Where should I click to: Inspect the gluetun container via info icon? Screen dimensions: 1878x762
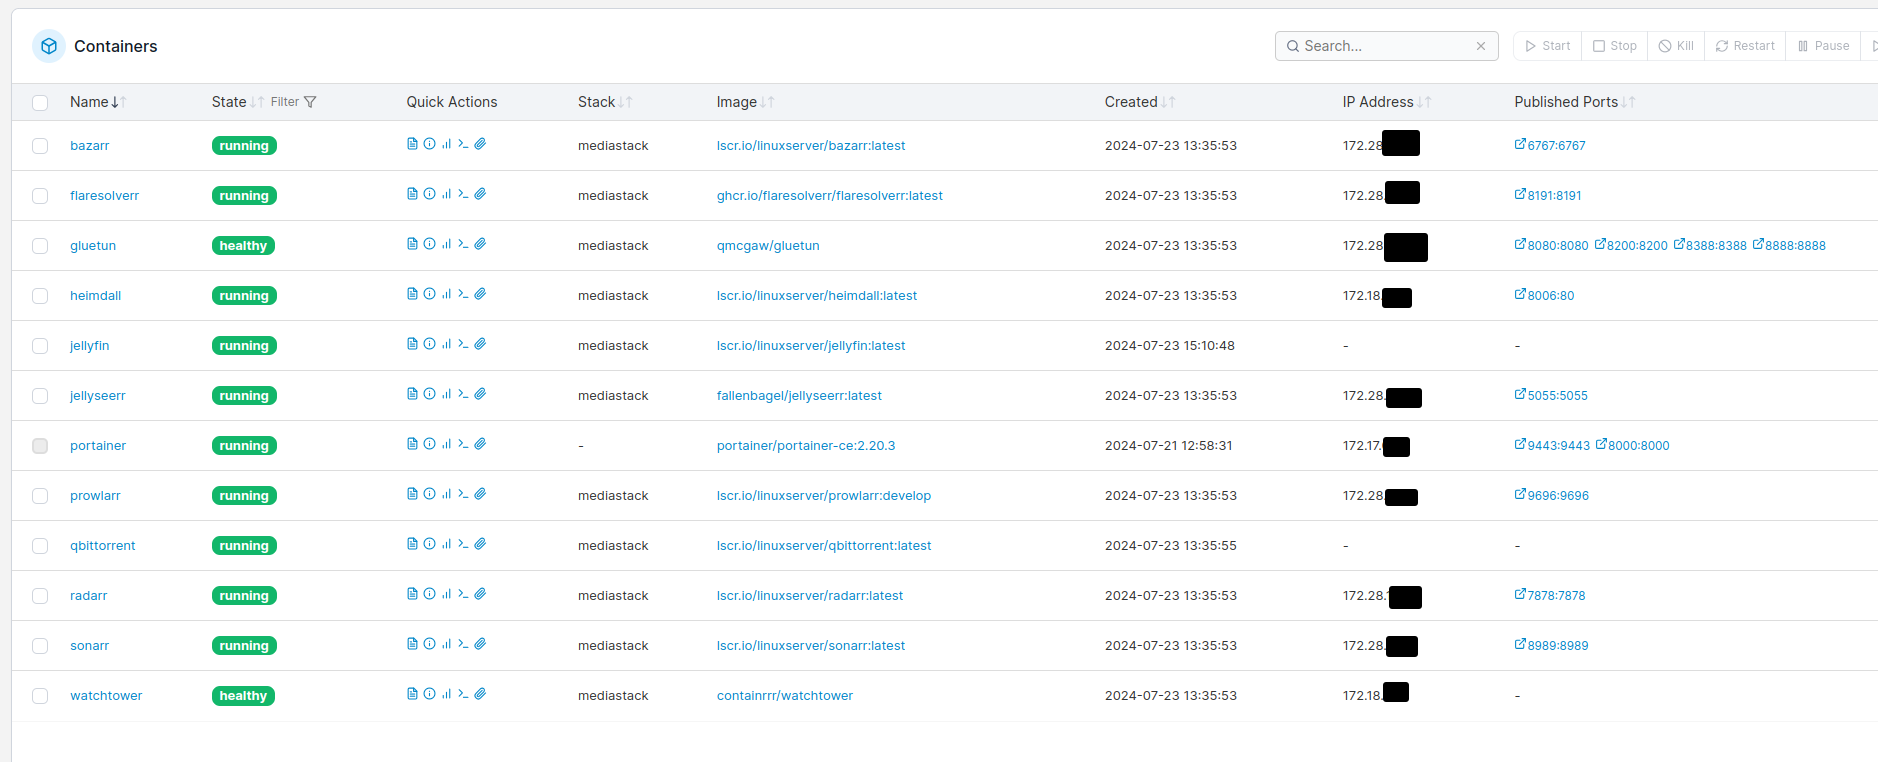[429, 244]
